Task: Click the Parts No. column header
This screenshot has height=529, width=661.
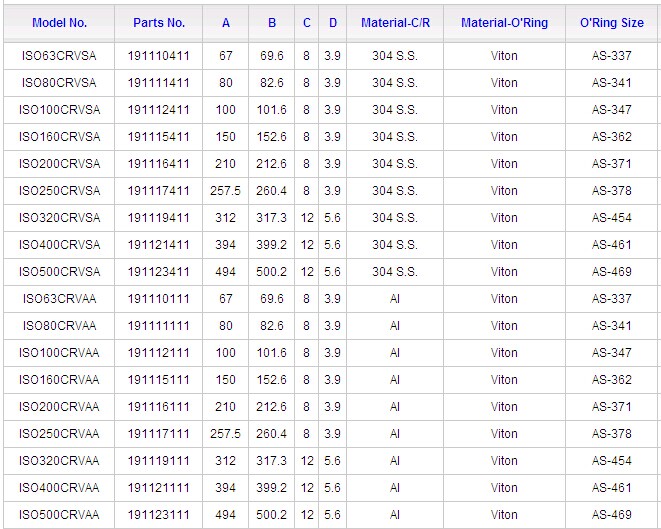Action: click(159, 22)
